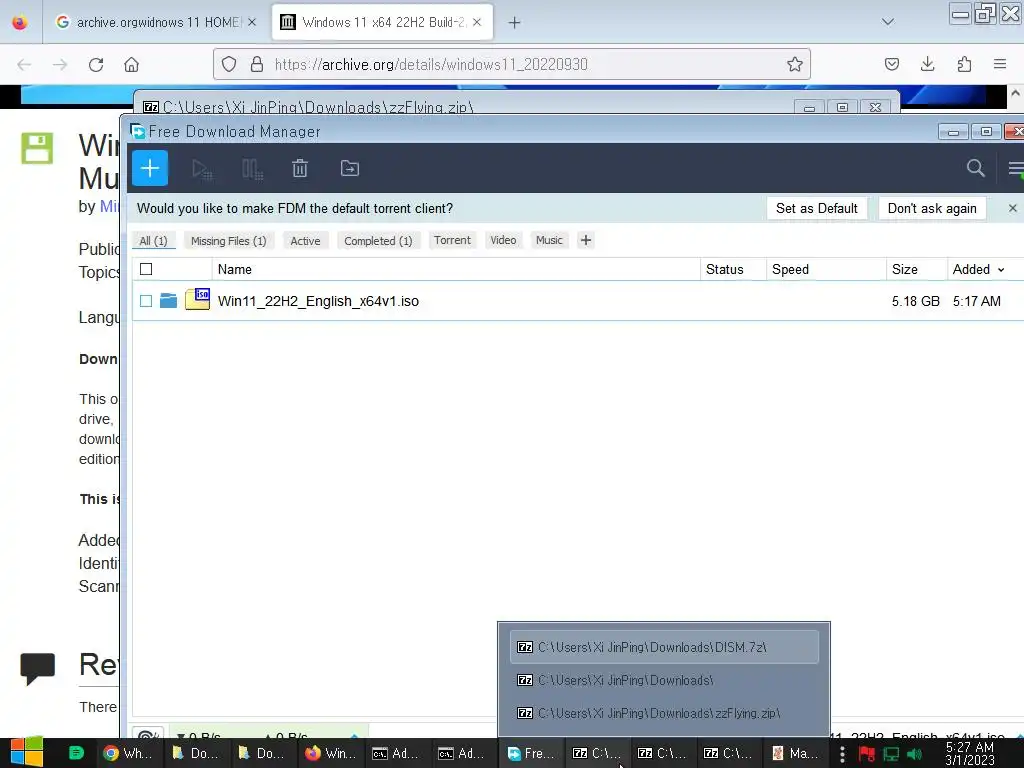Click Don't ask again button
The width and height of the screenshot is (1024, 768).
[932, 208]
